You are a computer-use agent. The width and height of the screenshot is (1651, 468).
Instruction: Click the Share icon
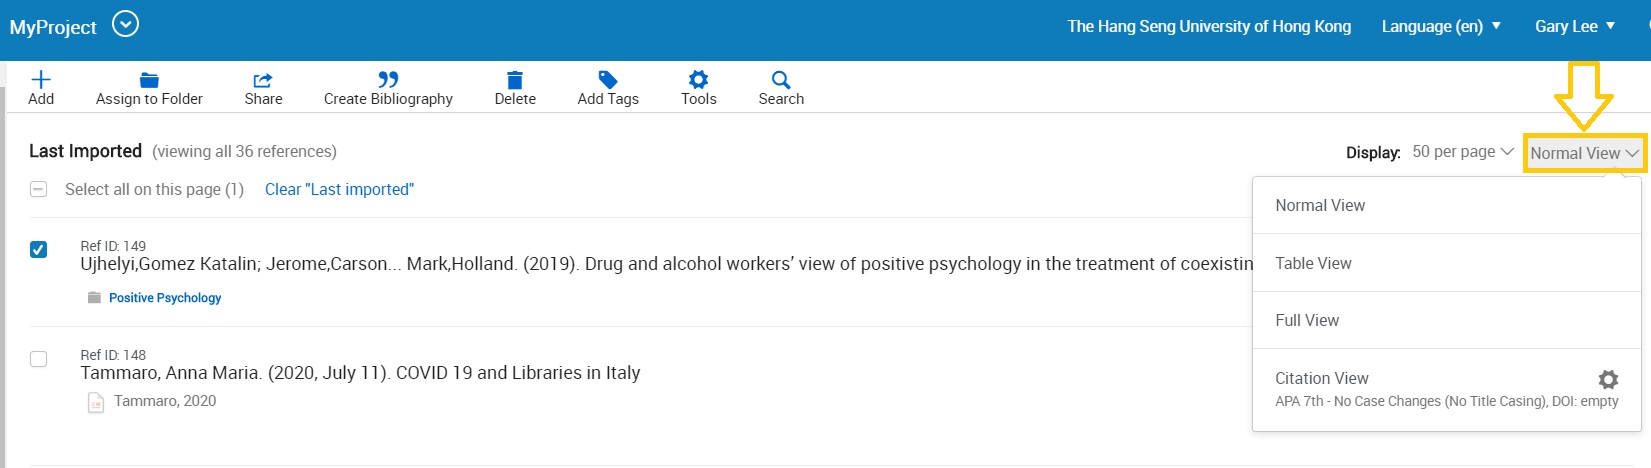[263, 80]
